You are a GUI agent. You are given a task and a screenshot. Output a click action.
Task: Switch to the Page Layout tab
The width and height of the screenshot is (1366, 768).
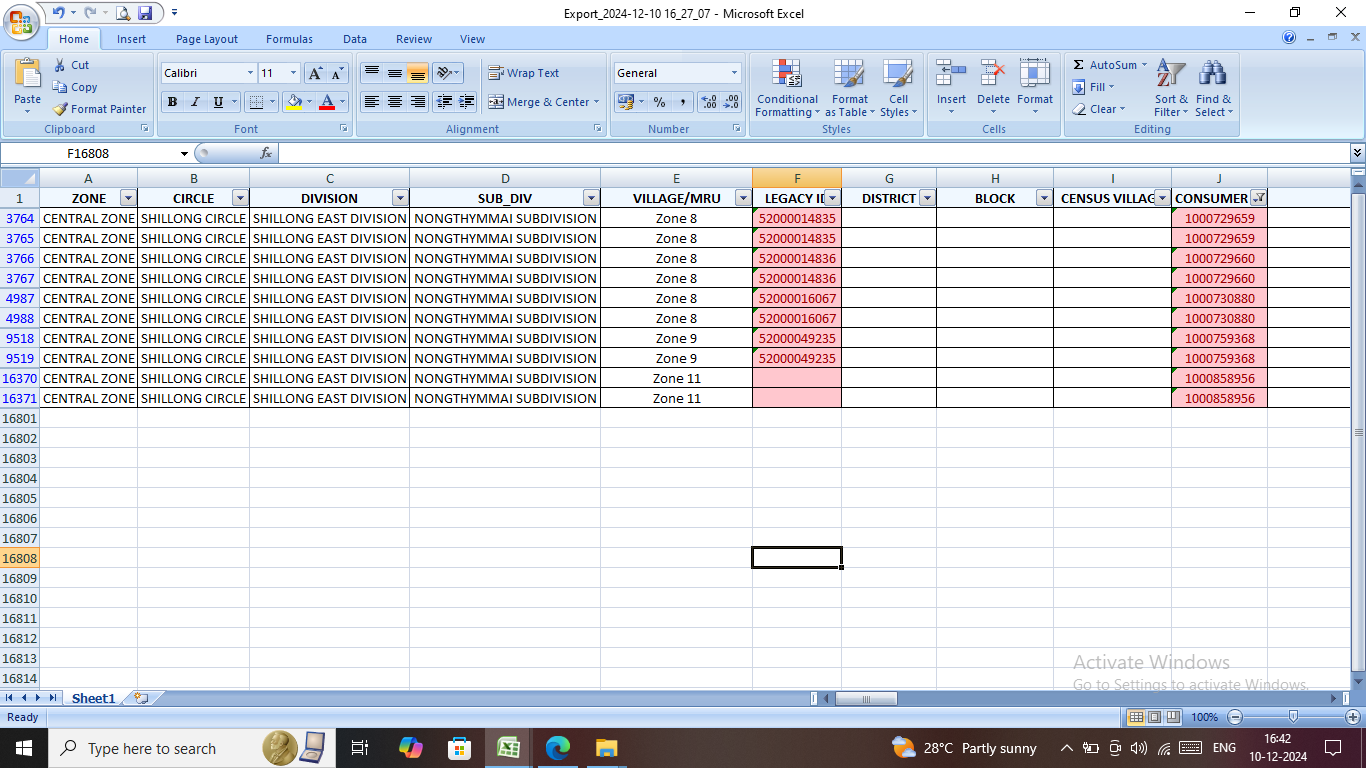(207, 39)
